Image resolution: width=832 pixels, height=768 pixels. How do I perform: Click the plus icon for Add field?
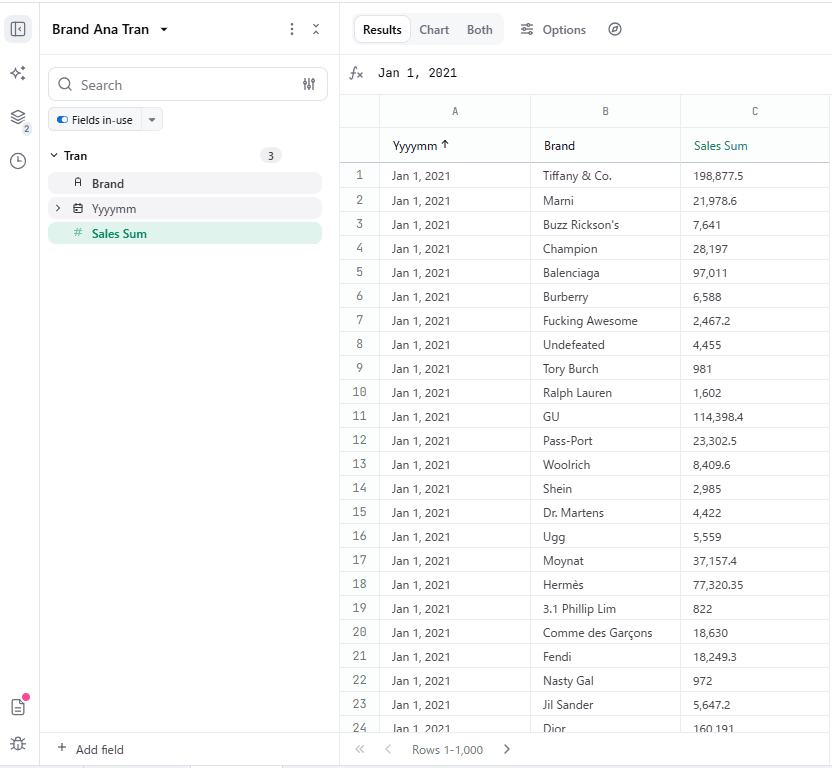click(62, 748)
